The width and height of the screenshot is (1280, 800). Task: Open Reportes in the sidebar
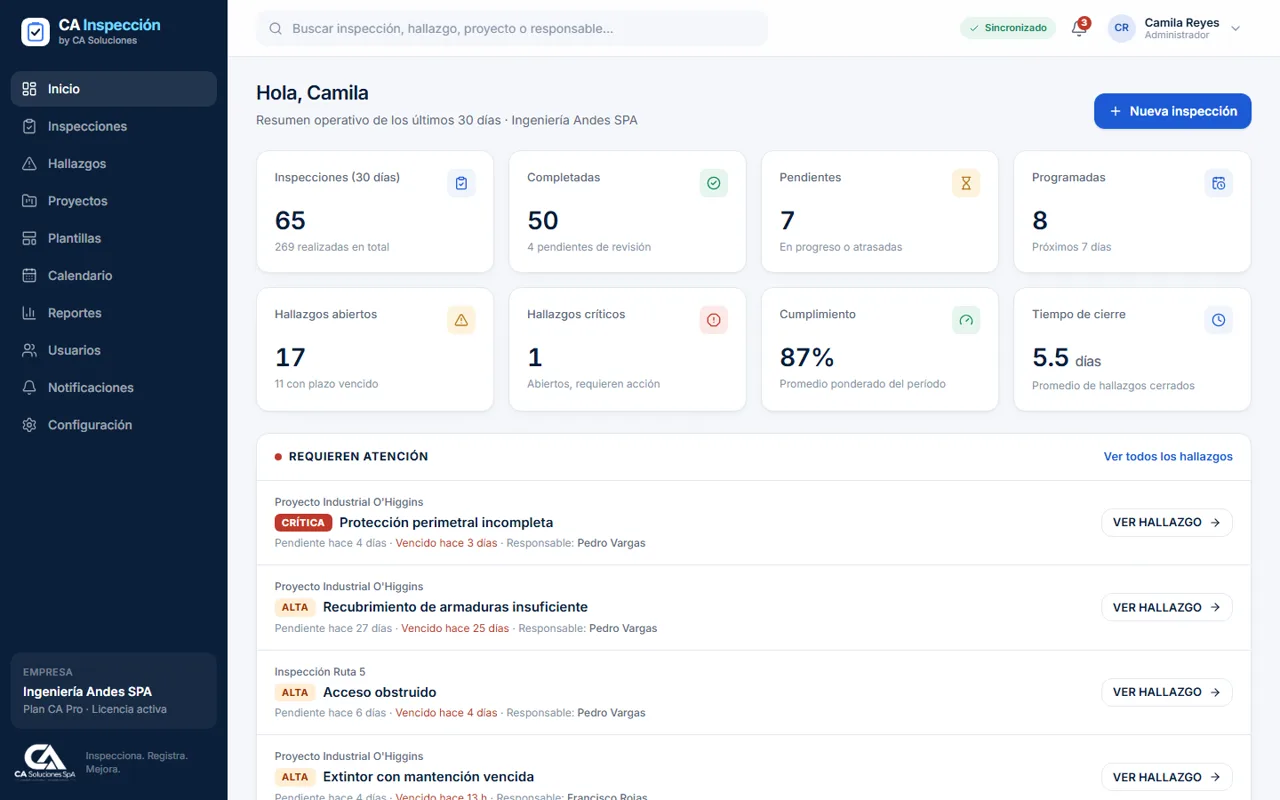pyautogui.click(x=114, y=313)
